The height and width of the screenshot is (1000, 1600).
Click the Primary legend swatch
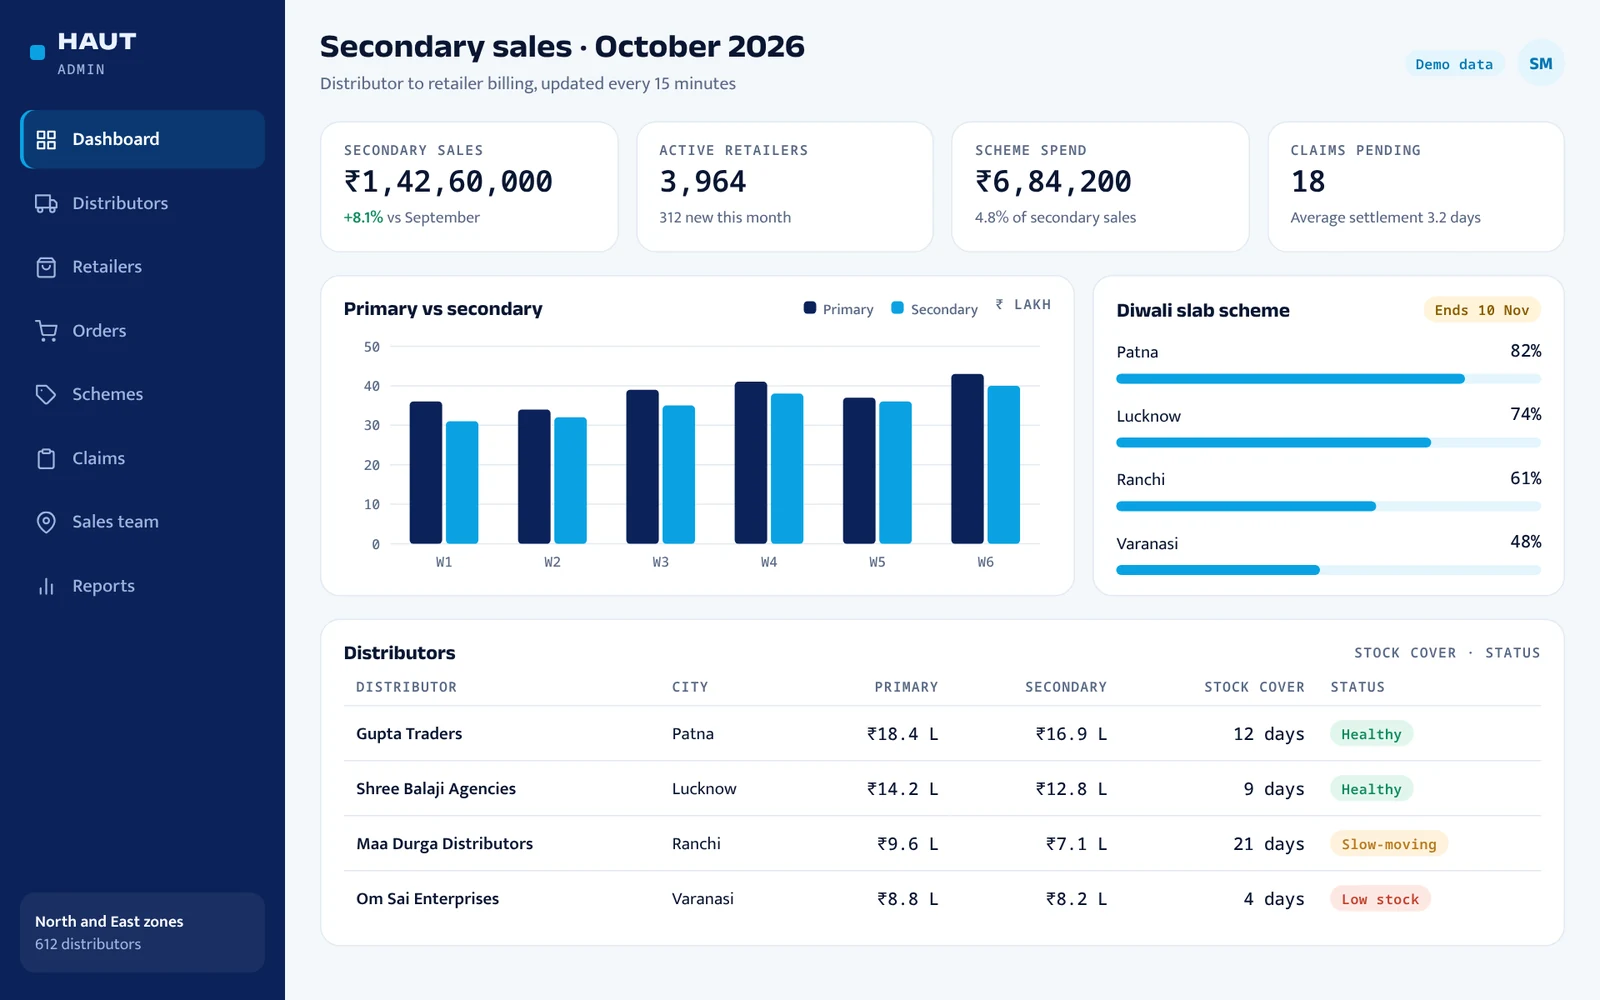click(x=810, y=308)
